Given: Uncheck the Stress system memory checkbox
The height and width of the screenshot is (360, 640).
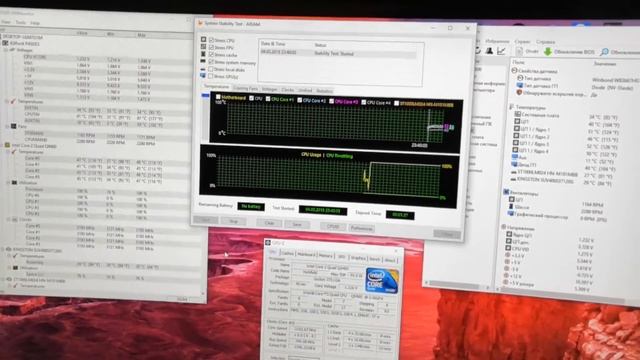Looking at the screenshot, I should click(211, 62).
